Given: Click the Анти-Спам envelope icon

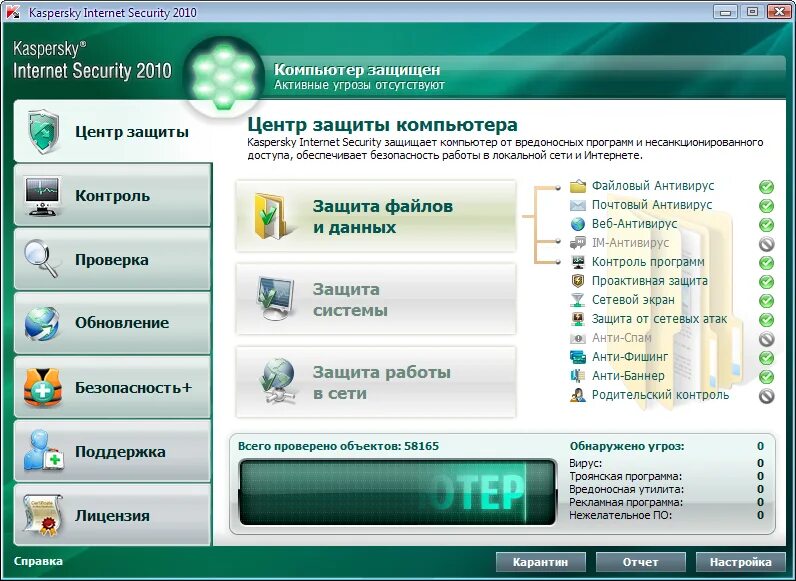Looking at the screenshot, I should pyautogui.click(x=578, y=338).
